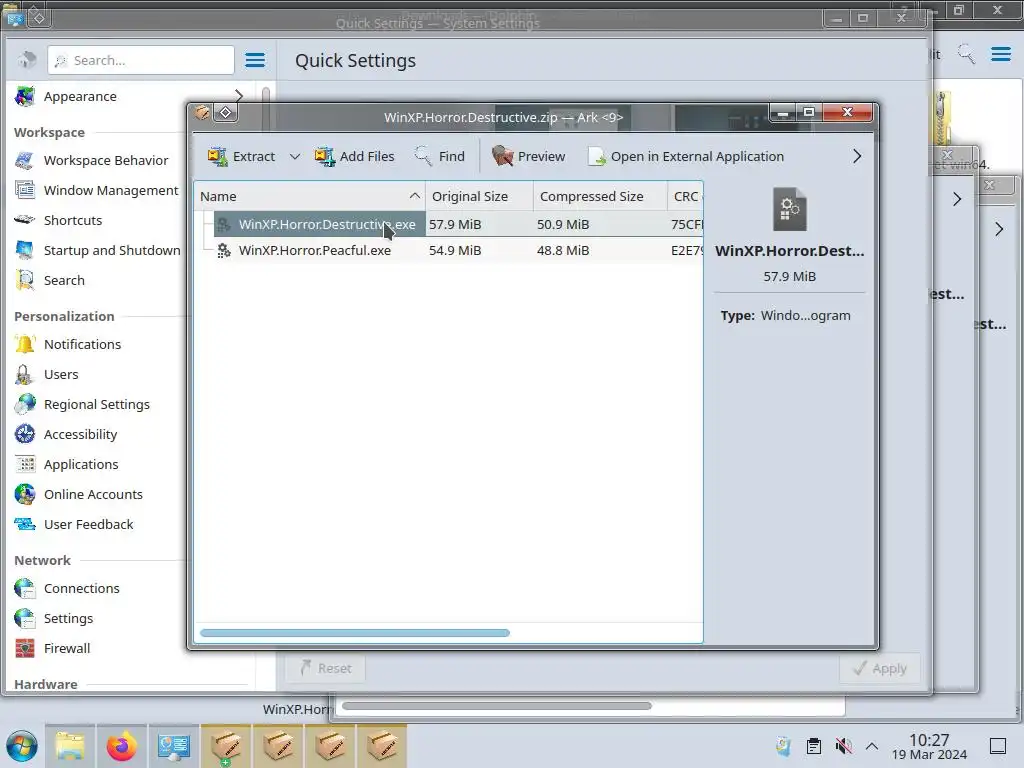The image size is (1024, 768).
Task: Sort by Original Size column header
Action: click(x=479, y=197)
